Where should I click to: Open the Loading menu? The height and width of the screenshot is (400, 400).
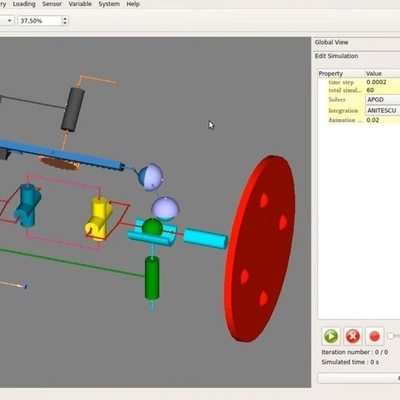coord(24,4)
